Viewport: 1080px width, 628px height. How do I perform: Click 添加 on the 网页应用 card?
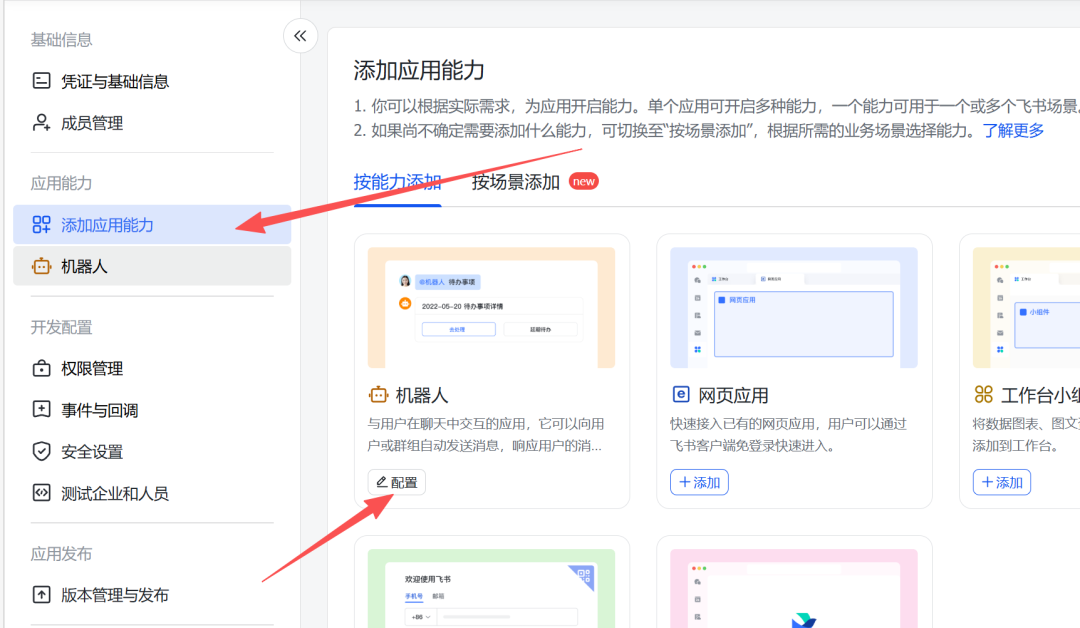699,482
